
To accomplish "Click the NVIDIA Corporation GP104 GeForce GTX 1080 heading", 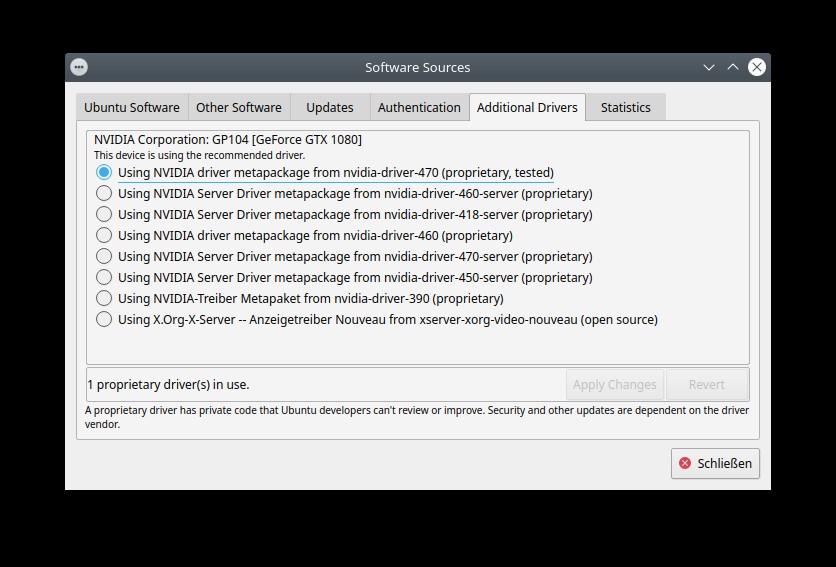I will click(228, 140).
